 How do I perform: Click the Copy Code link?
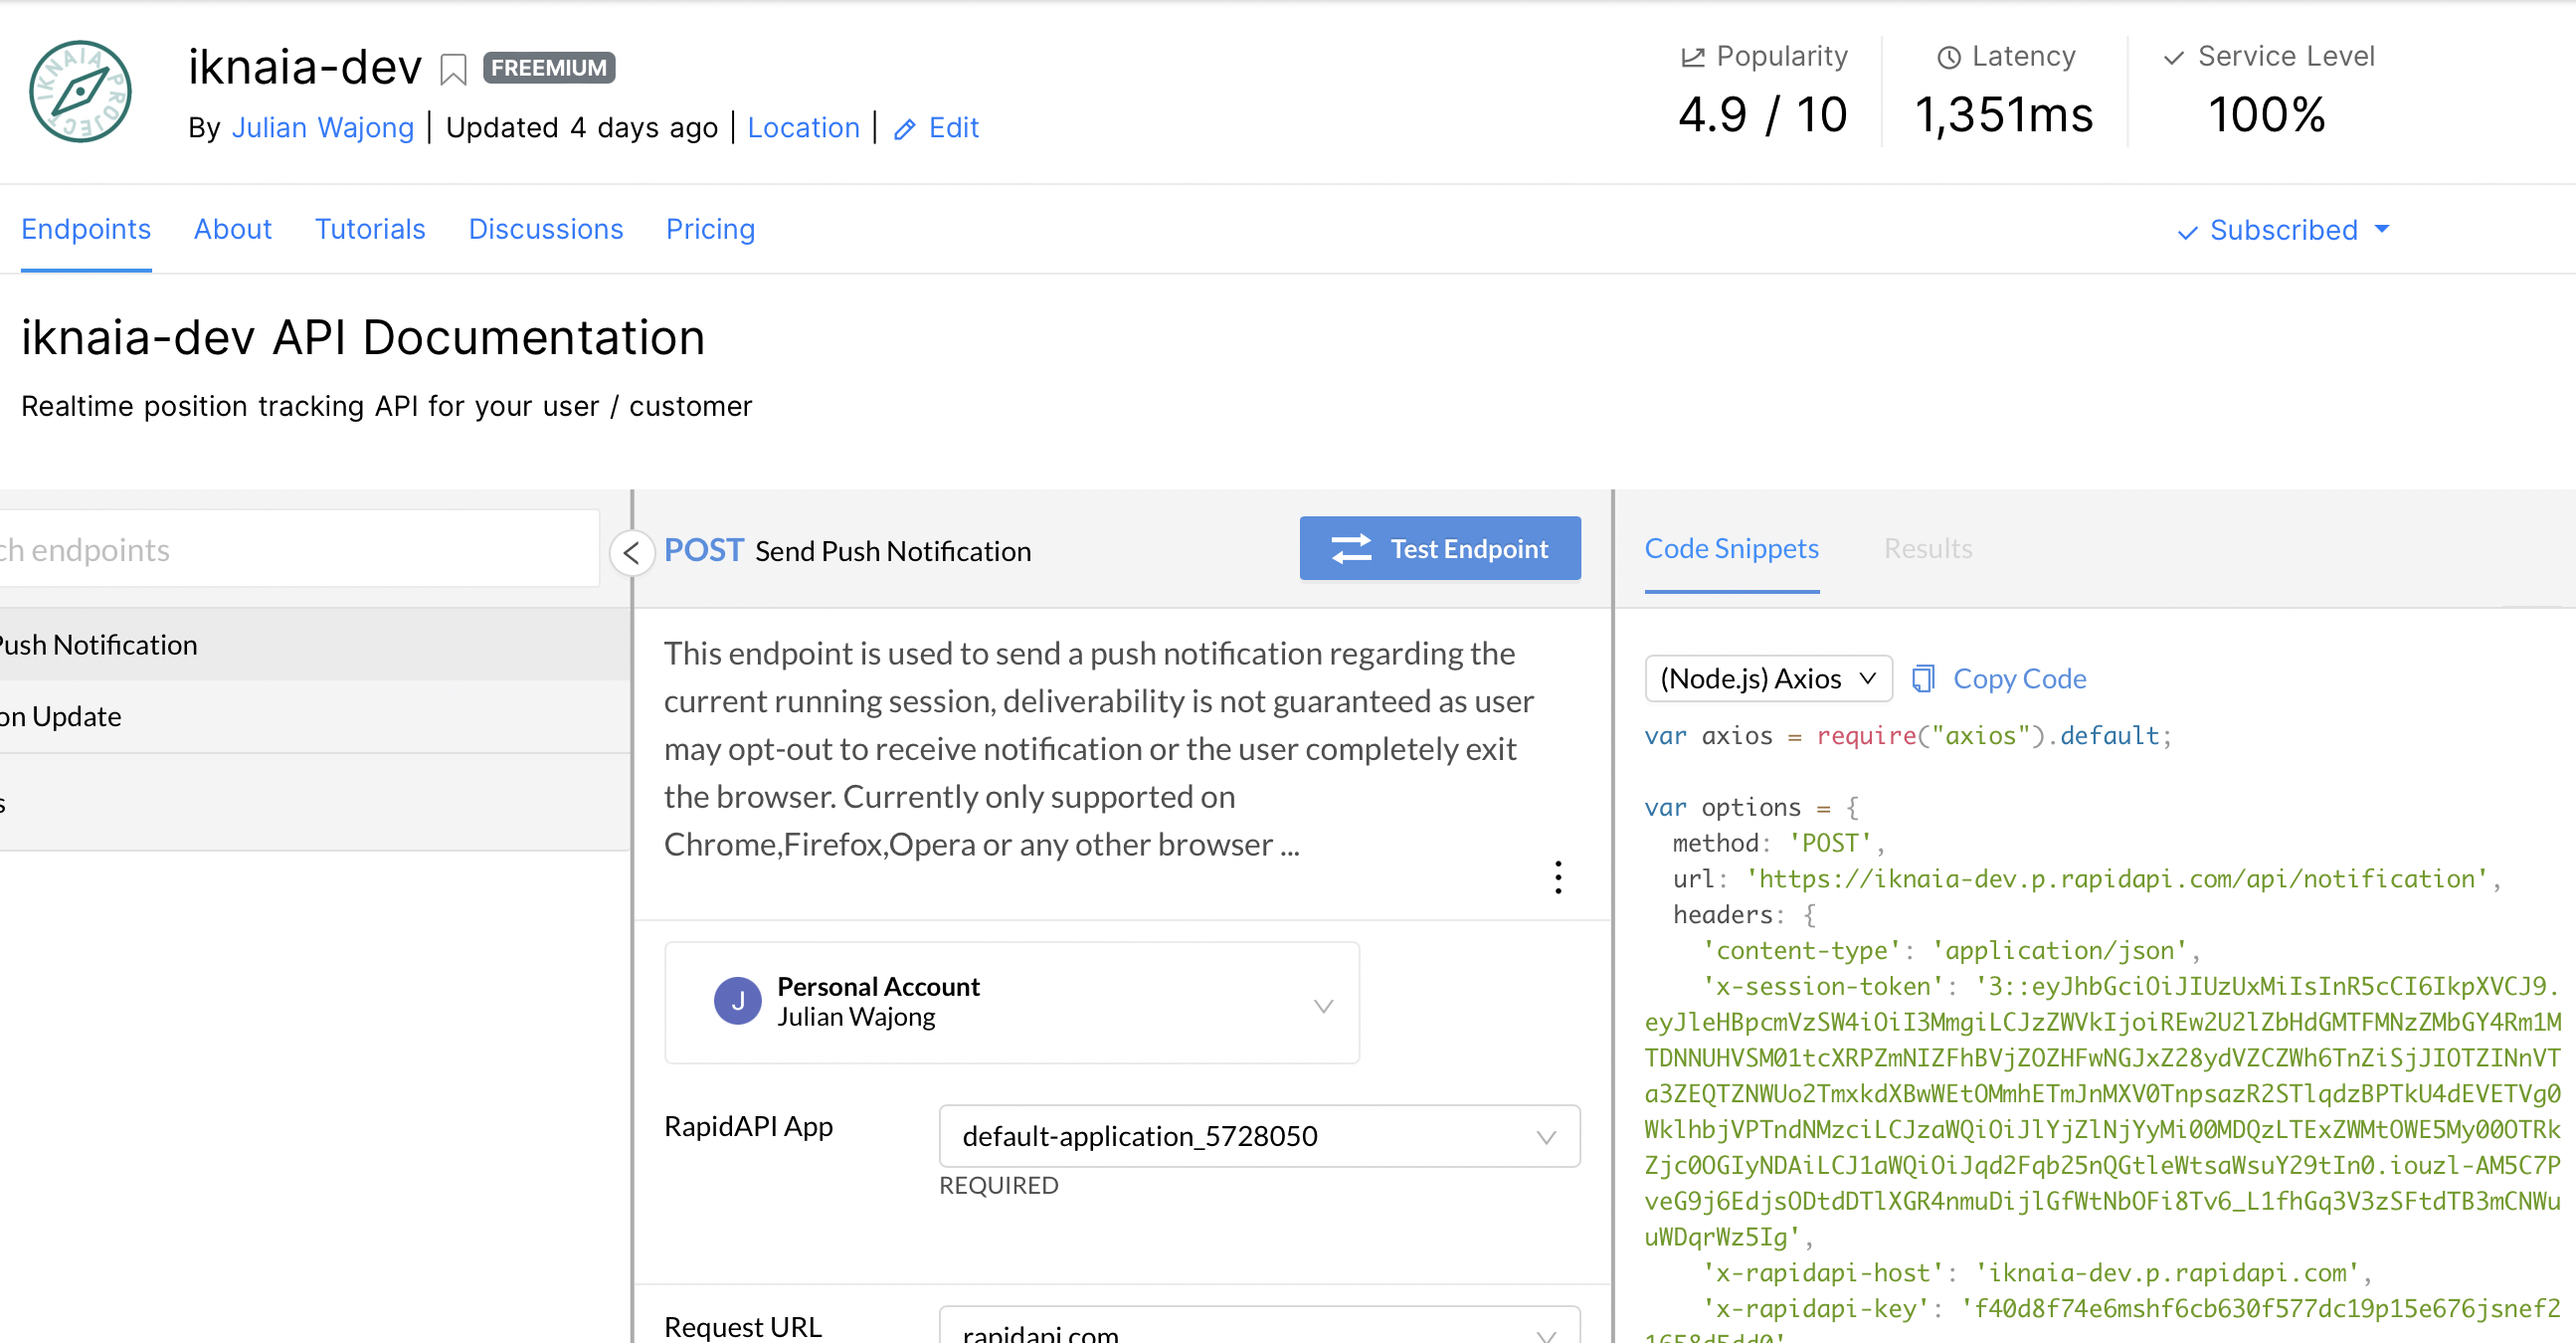coord(2020,679)
